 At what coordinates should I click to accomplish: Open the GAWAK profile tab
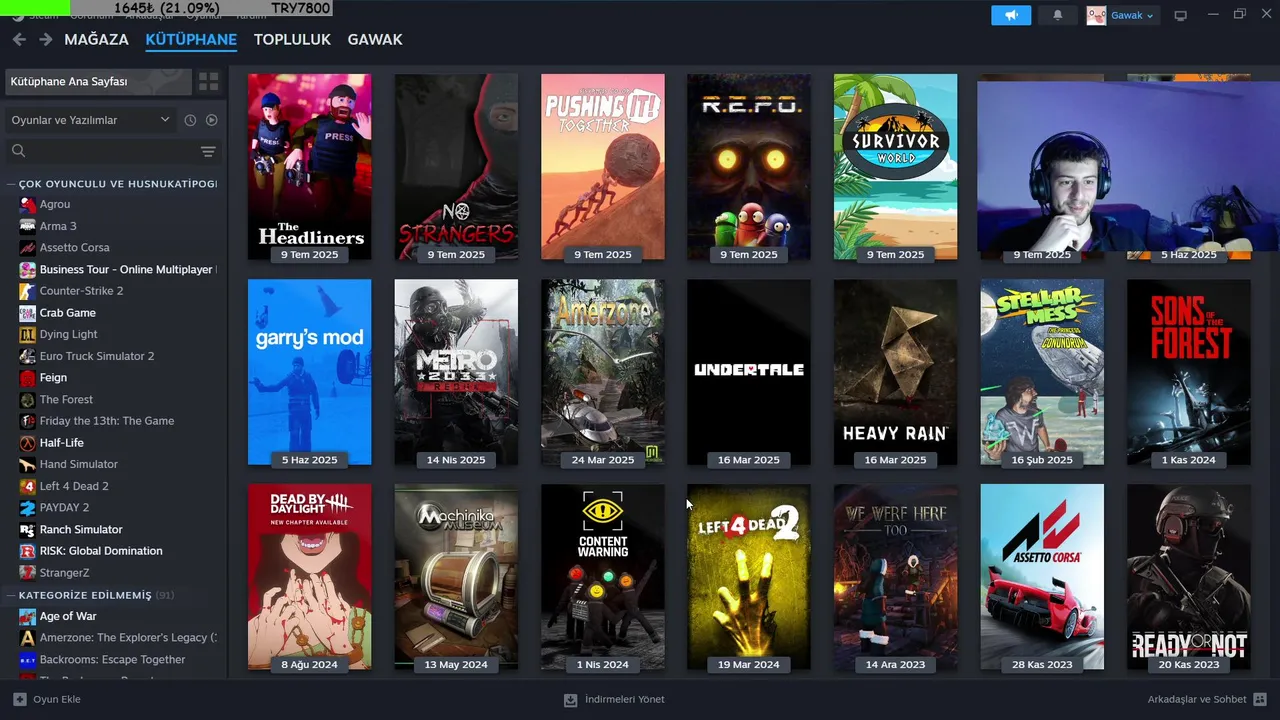point(375,39)
